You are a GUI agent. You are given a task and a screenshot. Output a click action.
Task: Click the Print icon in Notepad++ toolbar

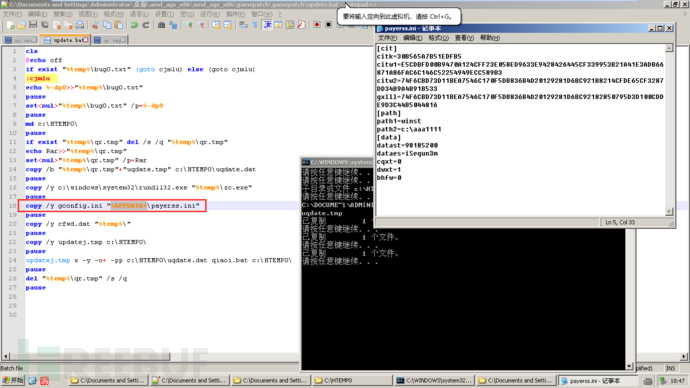(x=80, y=25)
